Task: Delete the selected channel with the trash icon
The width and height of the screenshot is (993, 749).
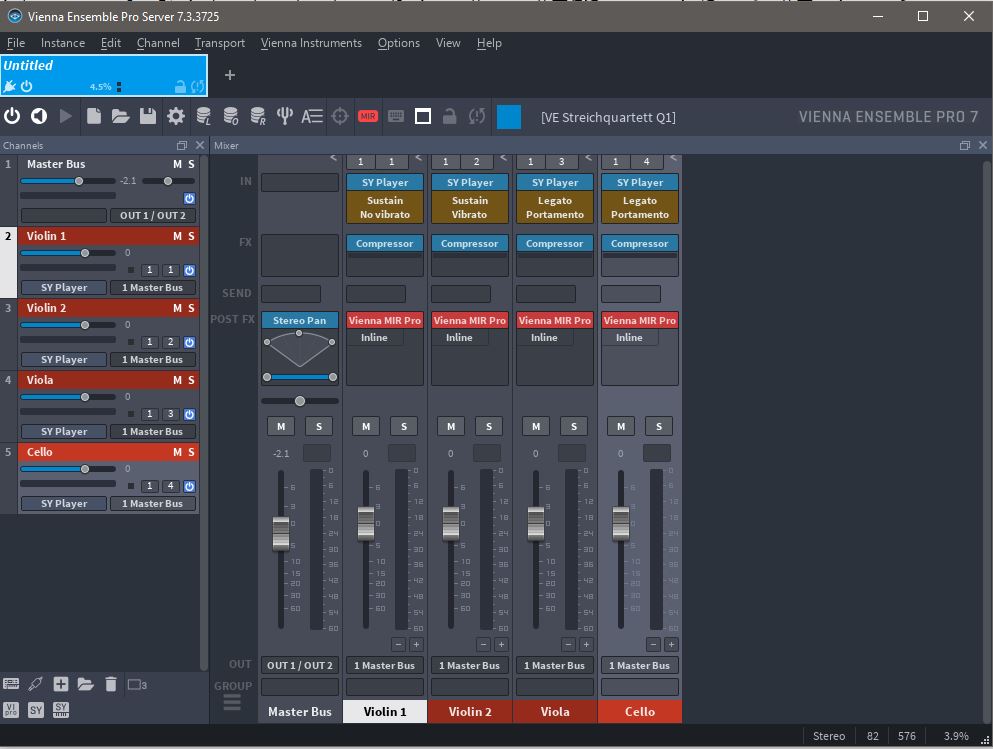Action: (x=111, y=684)
